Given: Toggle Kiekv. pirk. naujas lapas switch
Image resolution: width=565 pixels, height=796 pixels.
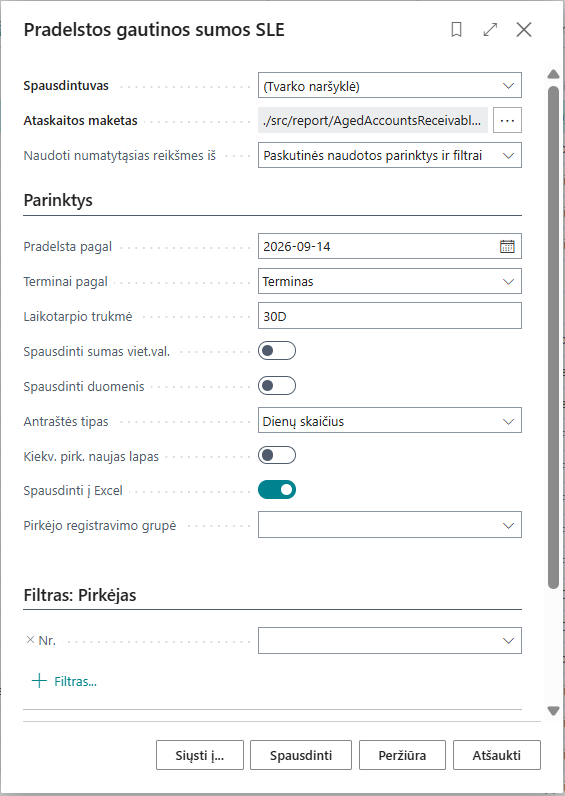Looking at the screenshot, I should pyautogui.click(x=277, y=455).
